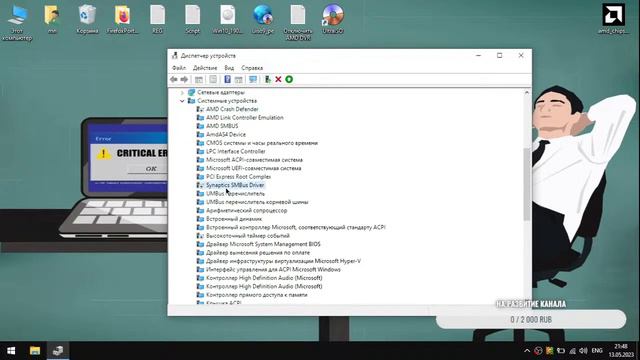
Task: Open the taskbar clock and date
Action: (621, 351)
